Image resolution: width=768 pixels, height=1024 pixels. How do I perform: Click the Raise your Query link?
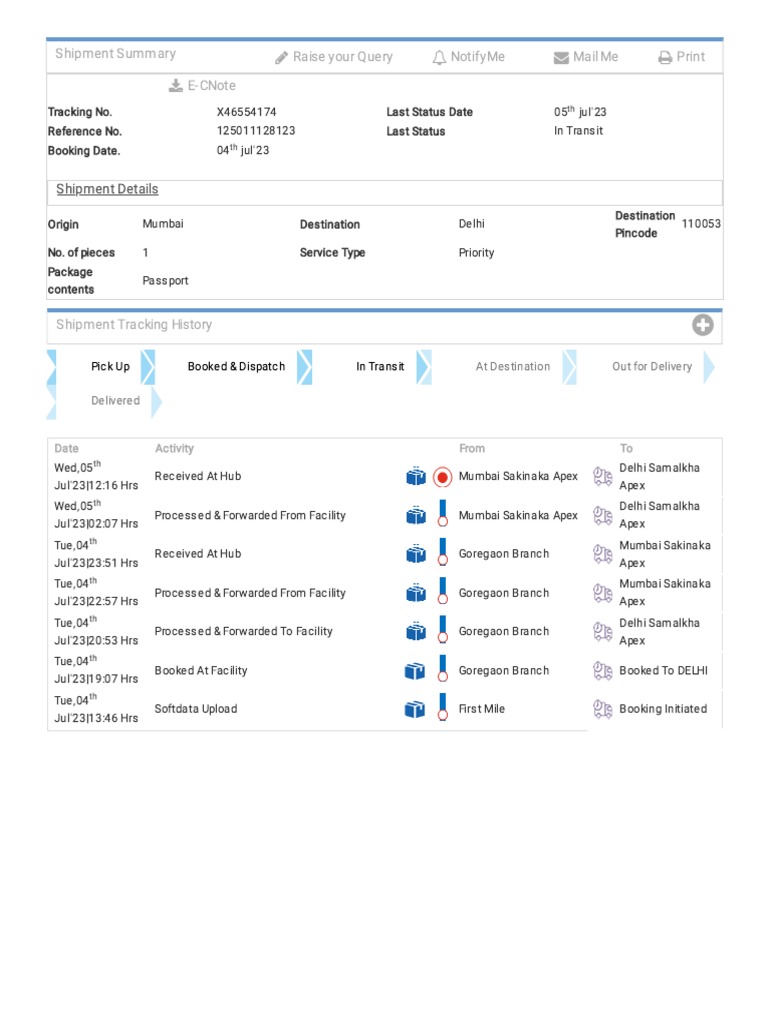click(342, 57)
